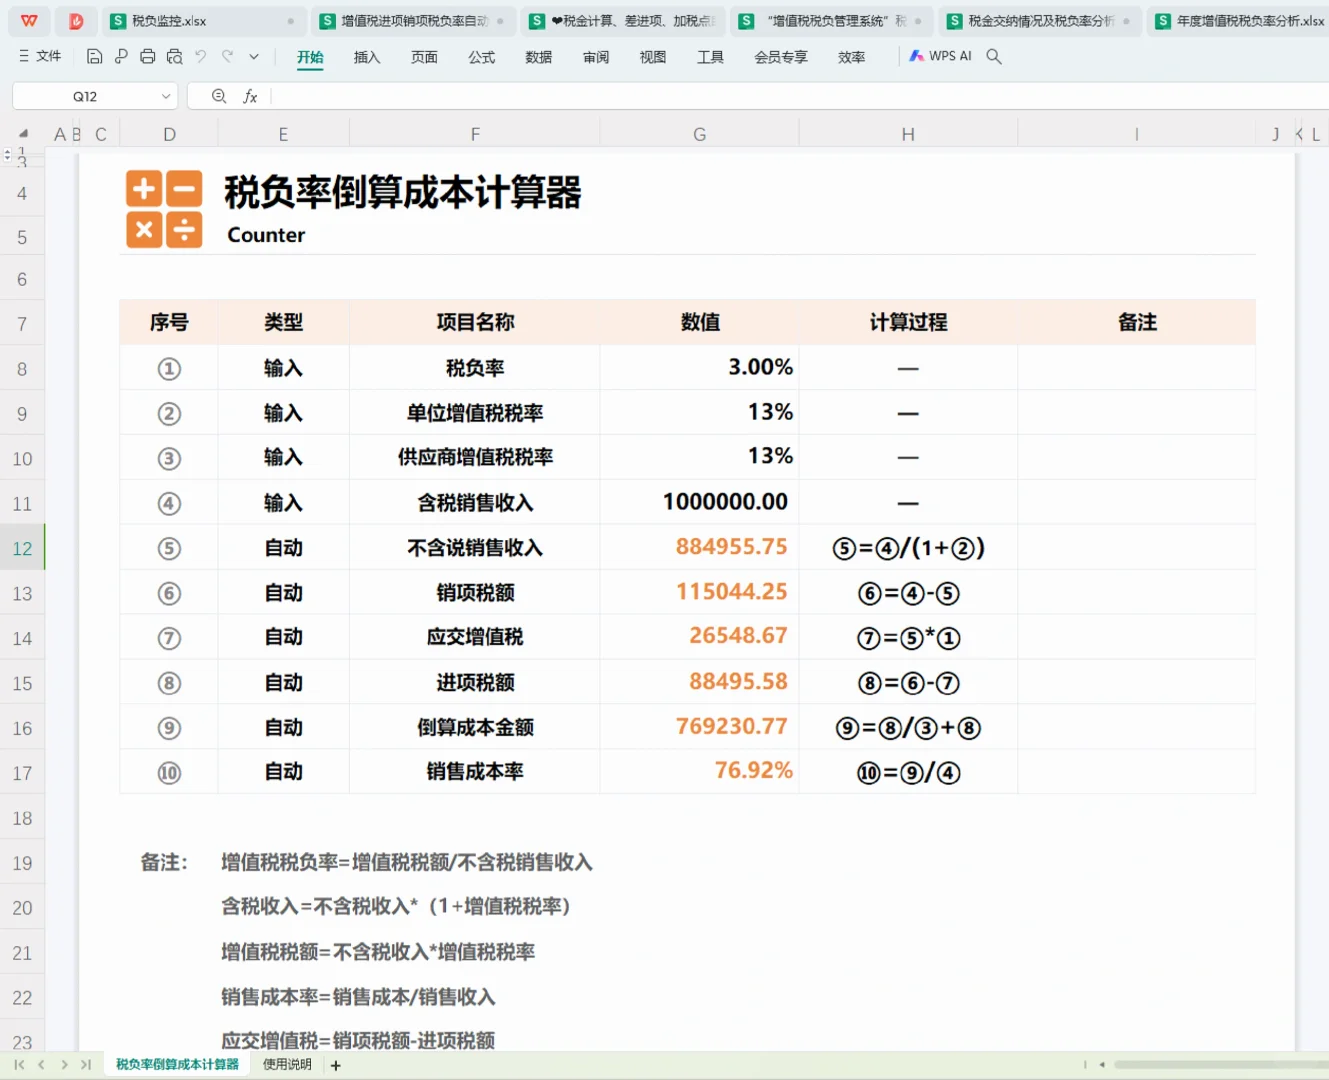Open the WPS AI assistant
This screenshot has width=1329, height=1080.
pyautogui.click(x=938, y=56)
